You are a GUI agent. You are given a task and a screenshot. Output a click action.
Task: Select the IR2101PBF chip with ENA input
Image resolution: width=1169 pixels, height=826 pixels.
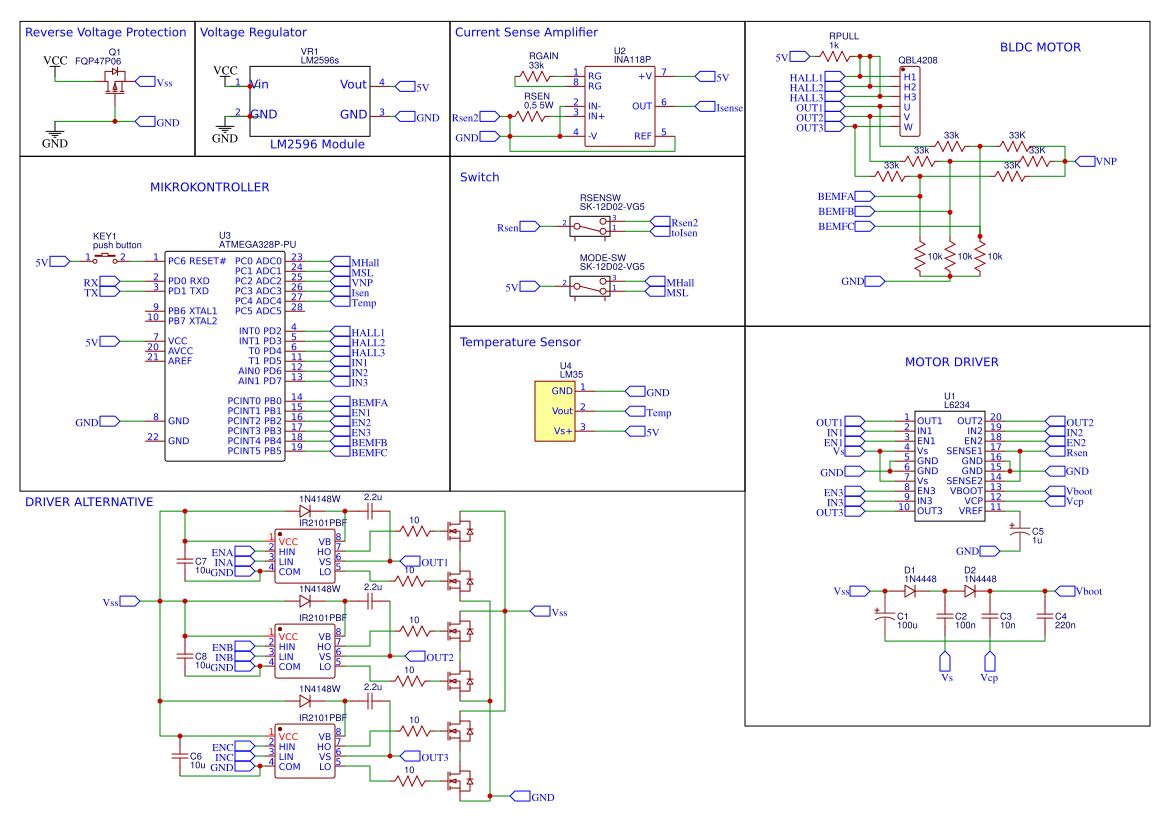tap(305, 557)
